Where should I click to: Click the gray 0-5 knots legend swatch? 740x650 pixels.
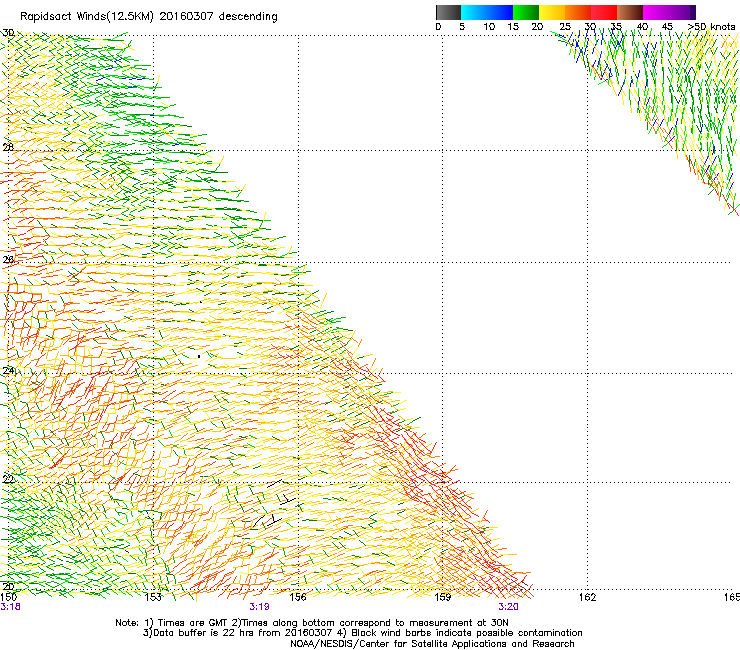(x=448, y=12)
